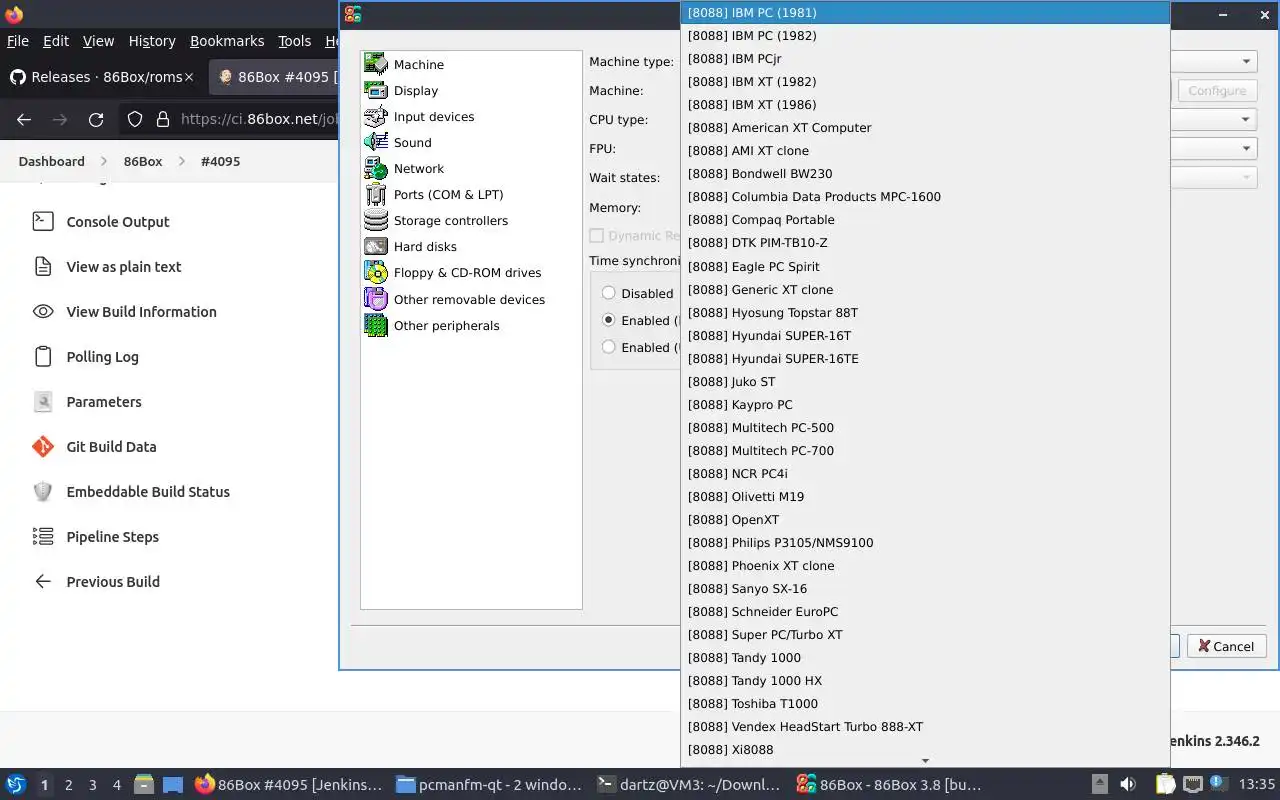Click the currently selected Enabled radio button
Viewport: 1280px width, 800px height.
coord(609,320)
